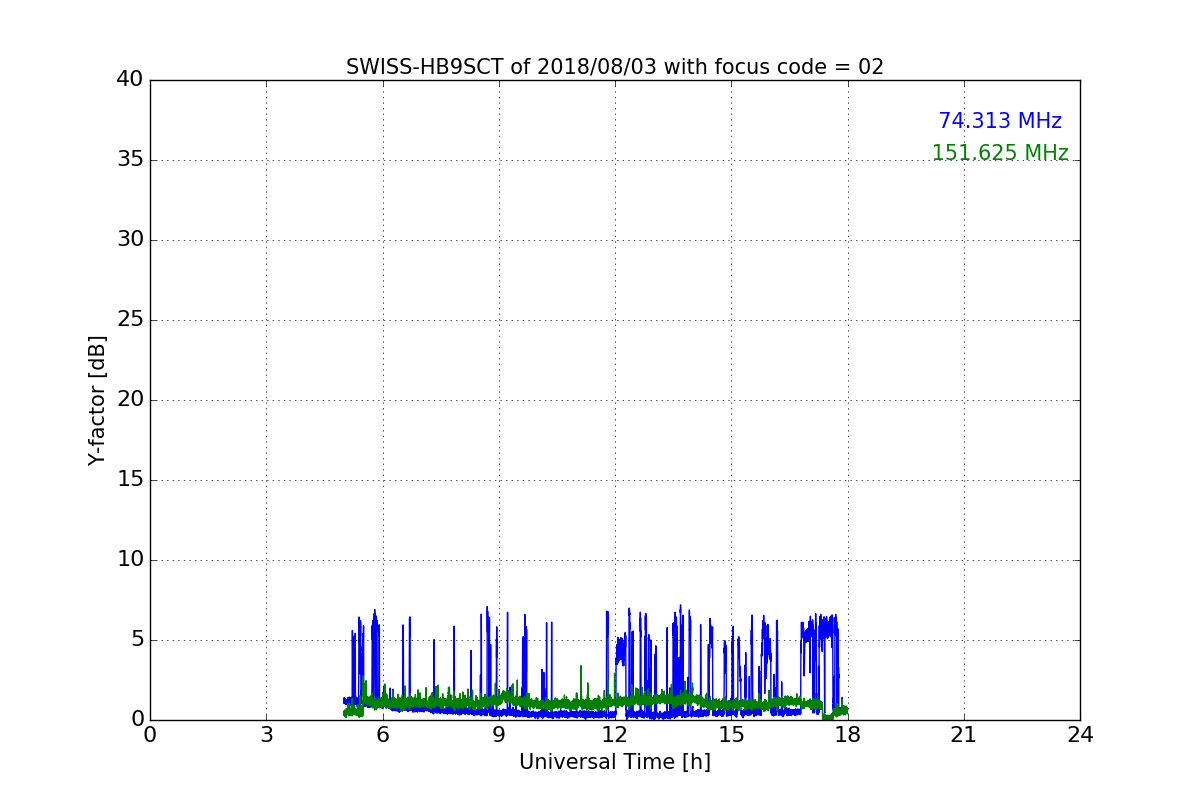Click y-axis tick label 25

click(x=130, y=320)
